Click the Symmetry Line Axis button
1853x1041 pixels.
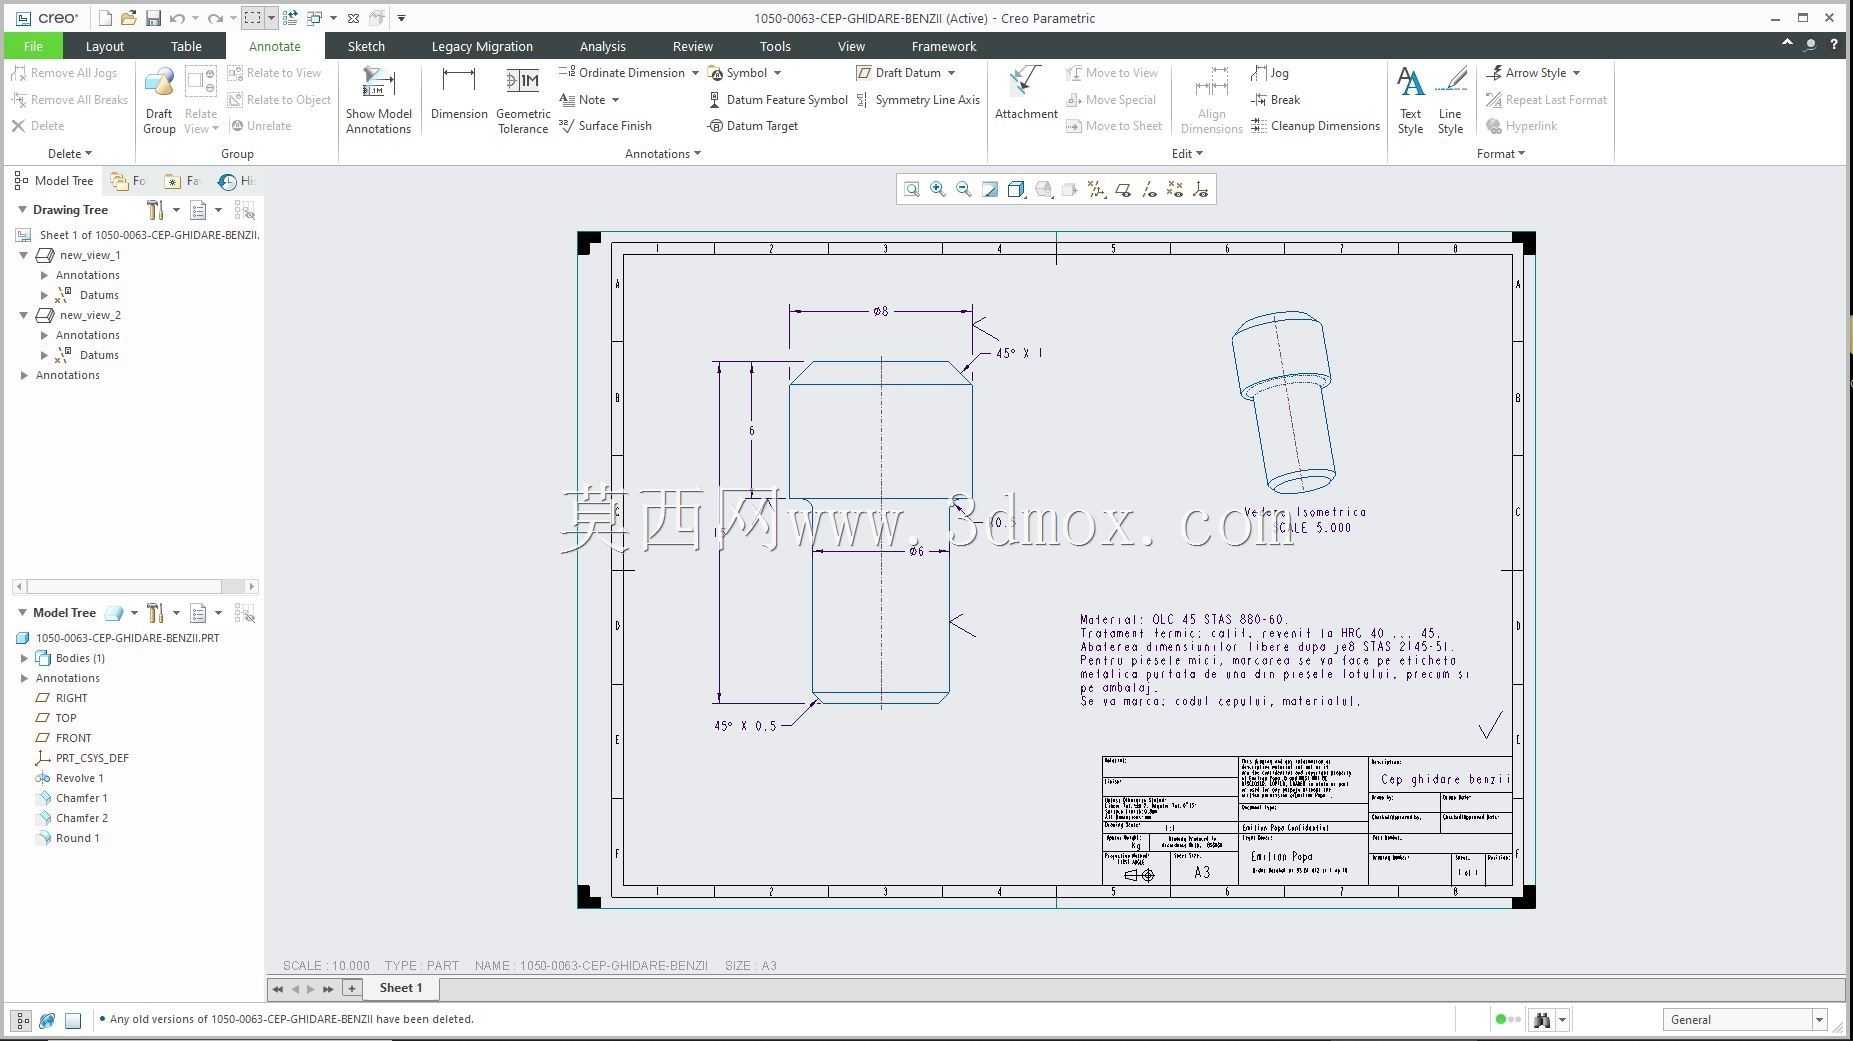[918, 100]
